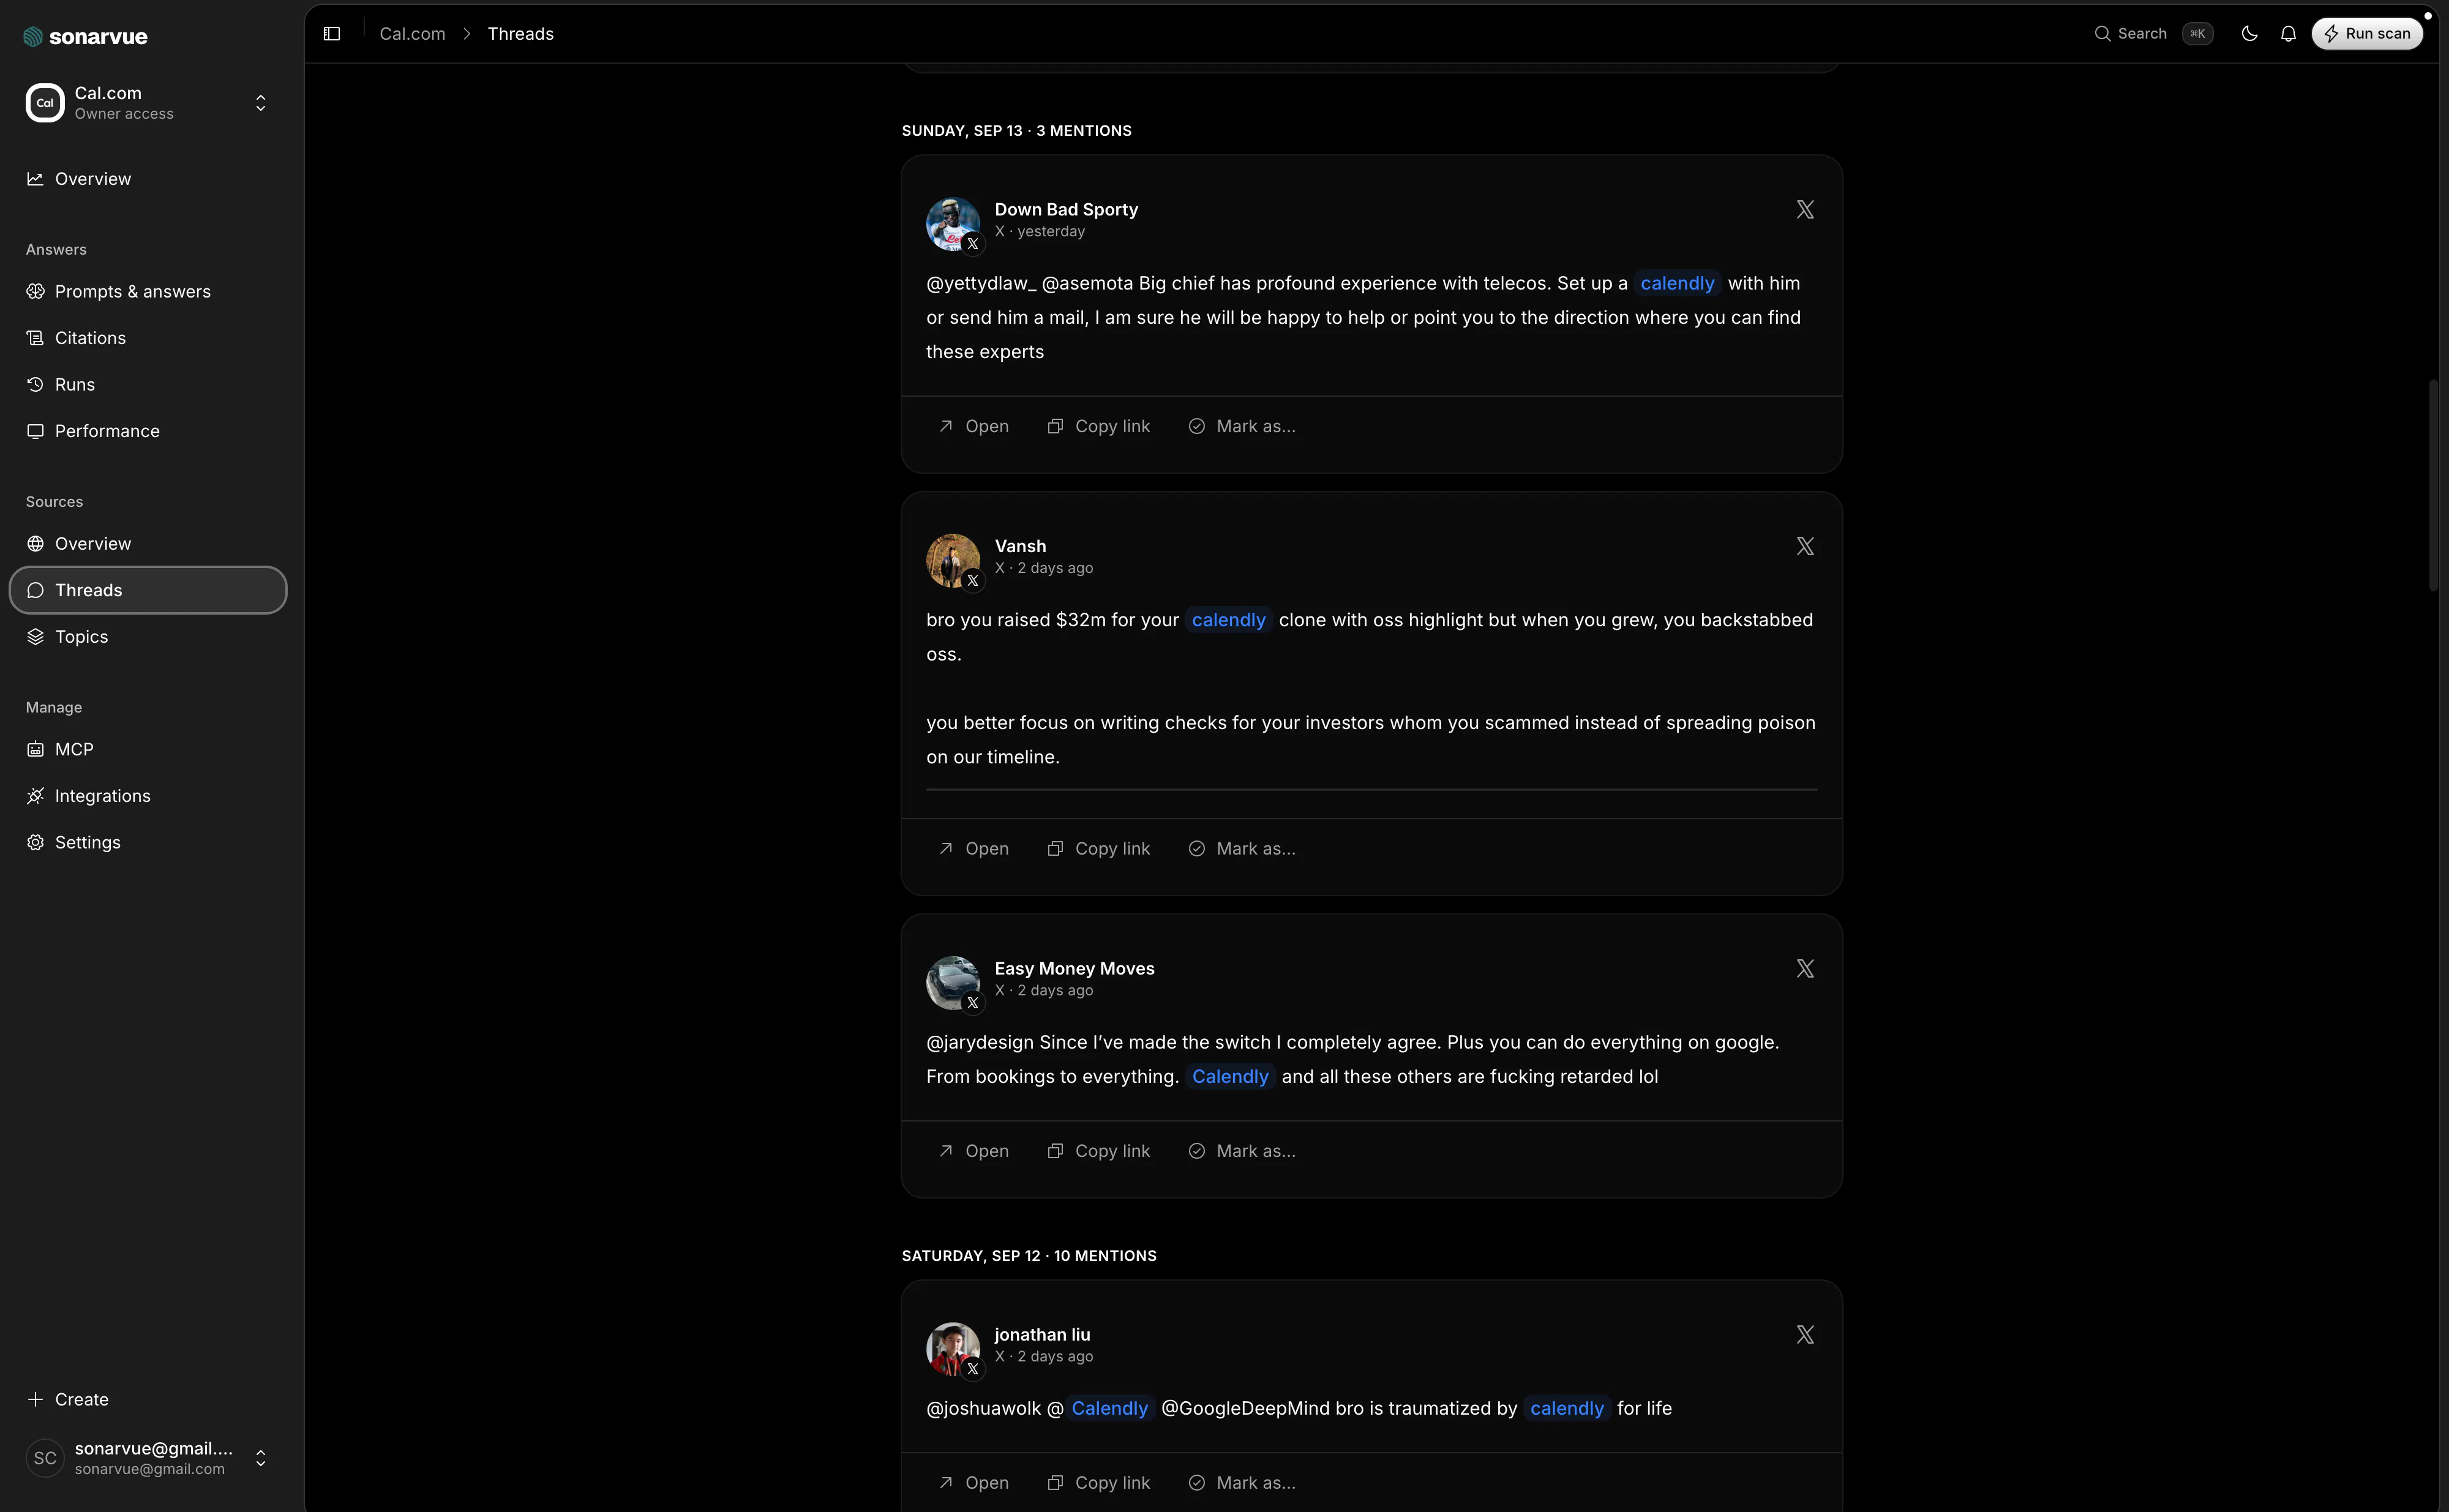Click calendly tag in Vansh post
2449x1512 pixels.
click(1228, 620)
